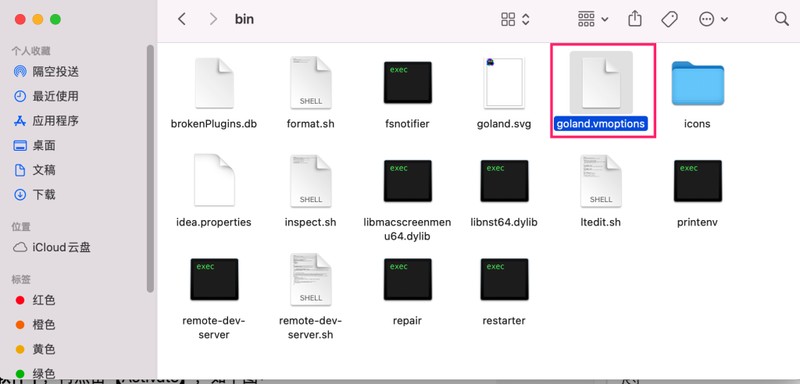The image size is (800, 384).
Task: Click the ltedit.sh file name label
Action: point(601,222)
